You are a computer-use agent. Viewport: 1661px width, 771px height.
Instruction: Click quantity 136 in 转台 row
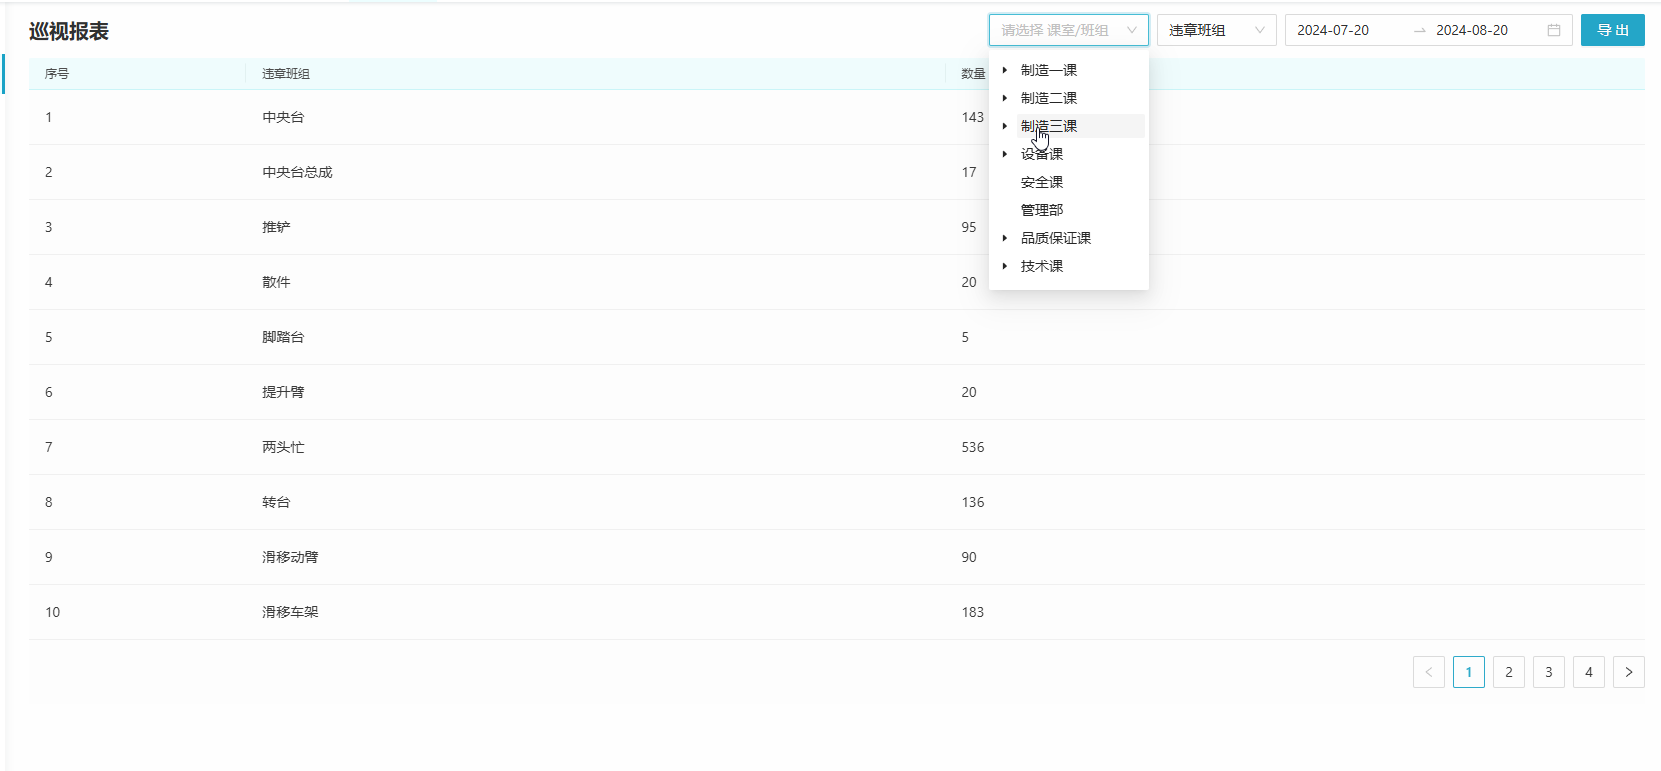[973, 502]
